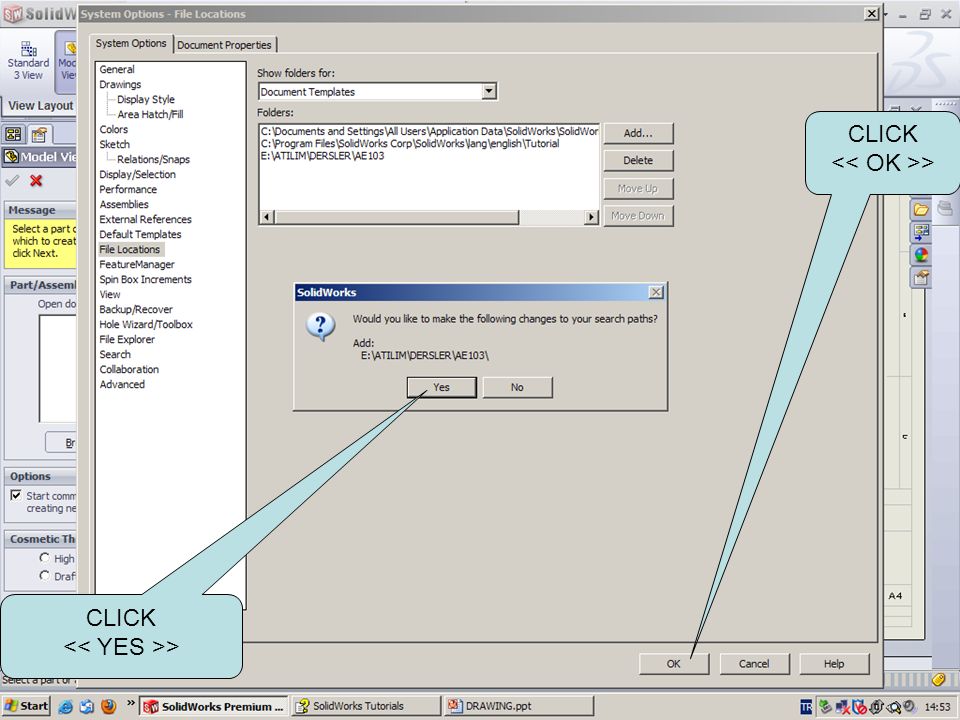
Task: Click Yes in the SolidWorks prompt
Action: 441,388
